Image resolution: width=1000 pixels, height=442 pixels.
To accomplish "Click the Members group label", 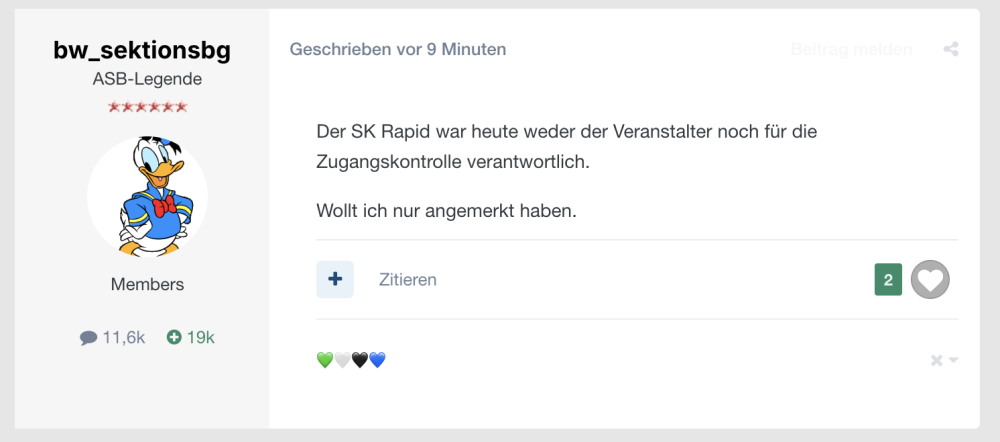I will click(x=147, y=285).
